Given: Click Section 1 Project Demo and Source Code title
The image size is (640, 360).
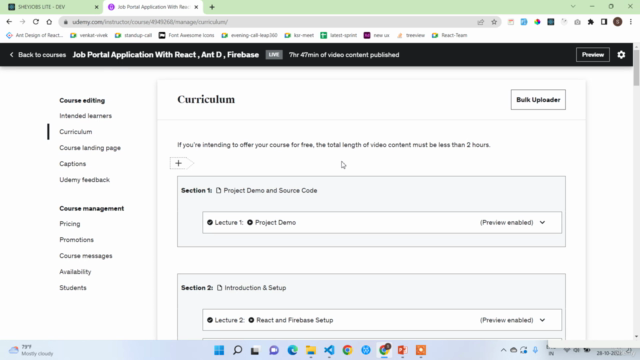Looking at the screenshot, I should (270, 191).
